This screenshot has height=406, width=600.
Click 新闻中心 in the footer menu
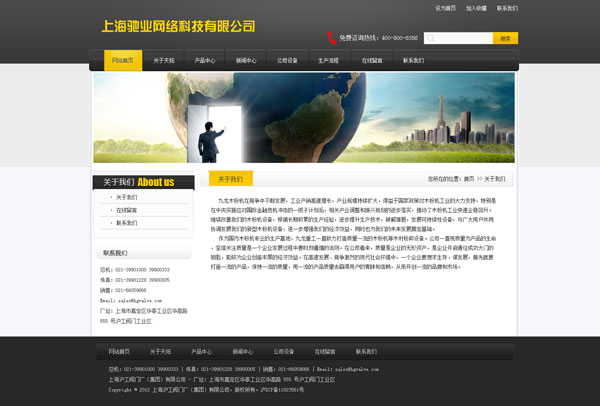tap(243, 351)
